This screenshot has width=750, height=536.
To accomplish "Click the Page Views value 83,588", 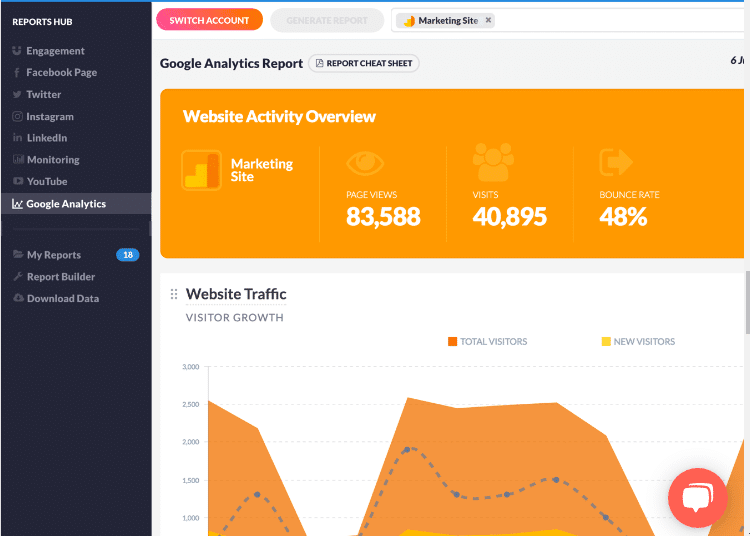I will click(x=383, y=216).
